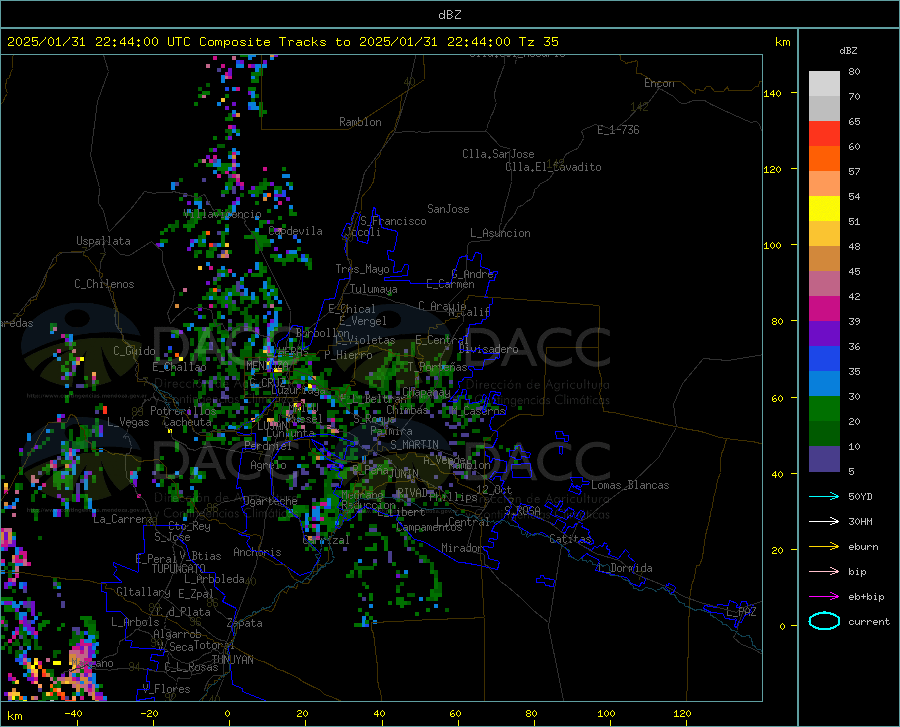Screen dimensions: 900x727
Task: Select the pink bip arrow legend symbol
Action: point(824,572)
